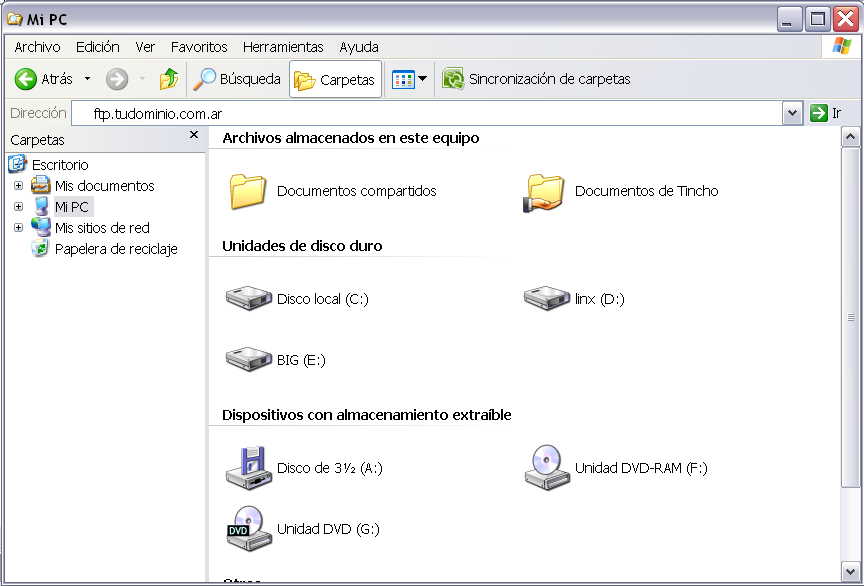Select Papelera de reciclaje in the tree

coord(116,249)
